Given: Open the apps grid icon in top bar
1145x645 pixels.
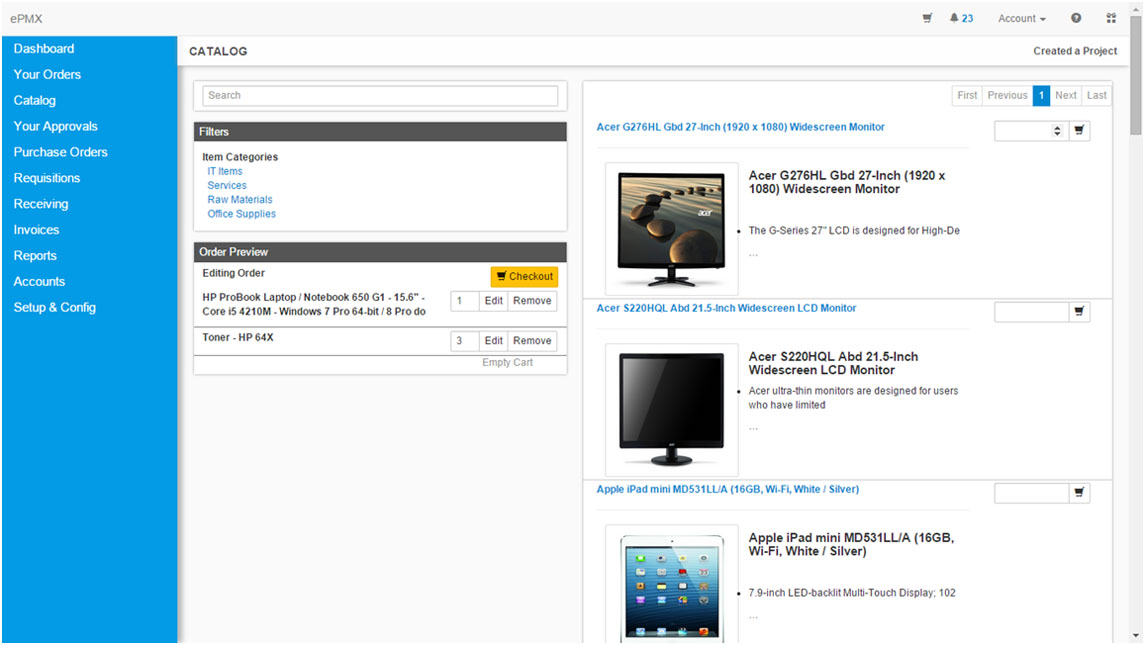Looking at the screenshot, I should pos(1111,18).
